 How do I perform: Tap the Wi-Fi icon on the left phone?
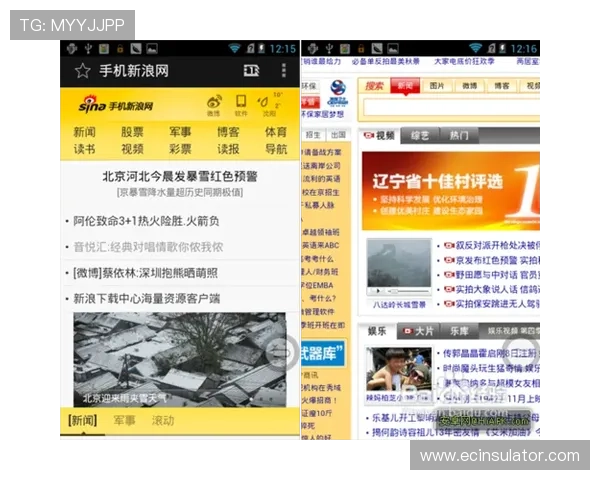(234, 48)
